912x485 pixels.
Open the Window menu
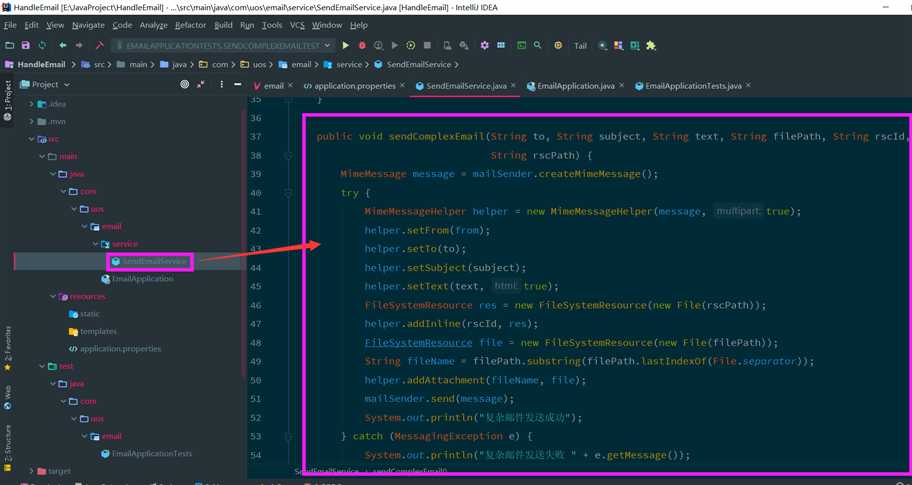click(x=327, y=25)
